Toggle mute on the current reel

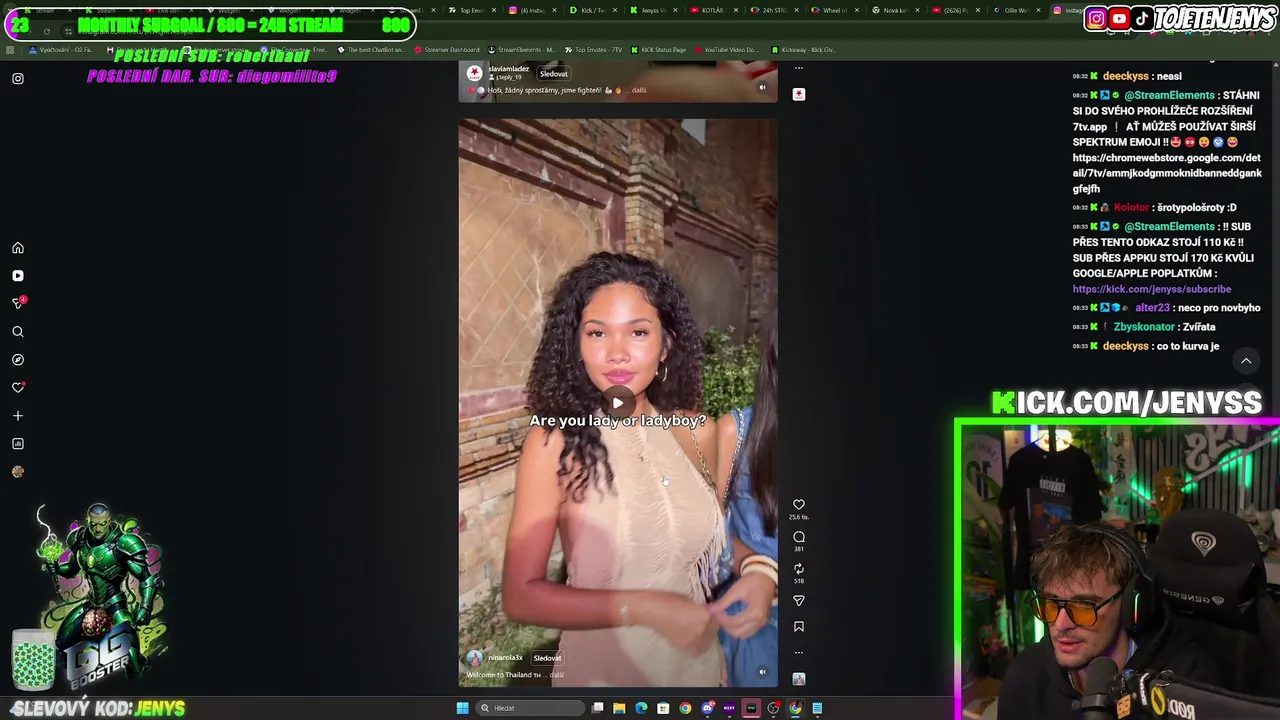pyautogui.click(x=762, y=672)
